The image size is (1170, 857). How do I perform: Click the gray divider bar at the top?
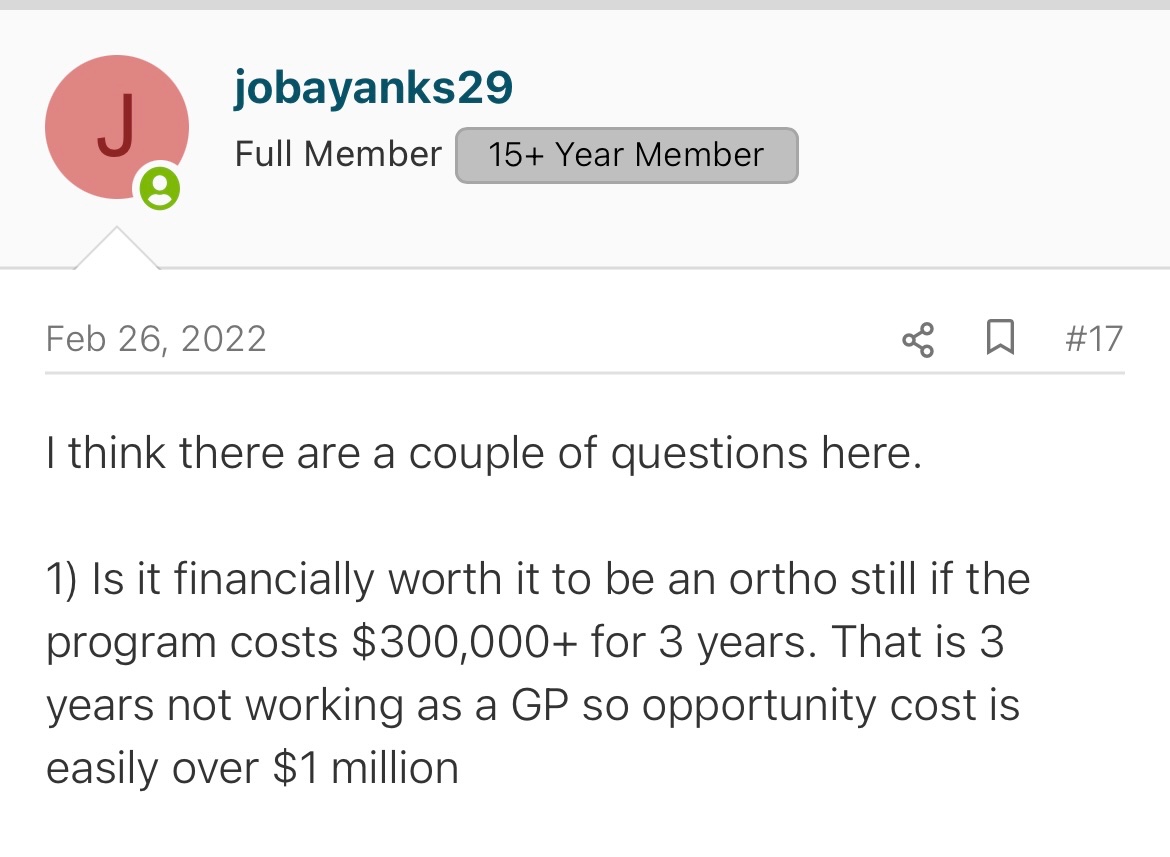585,5
